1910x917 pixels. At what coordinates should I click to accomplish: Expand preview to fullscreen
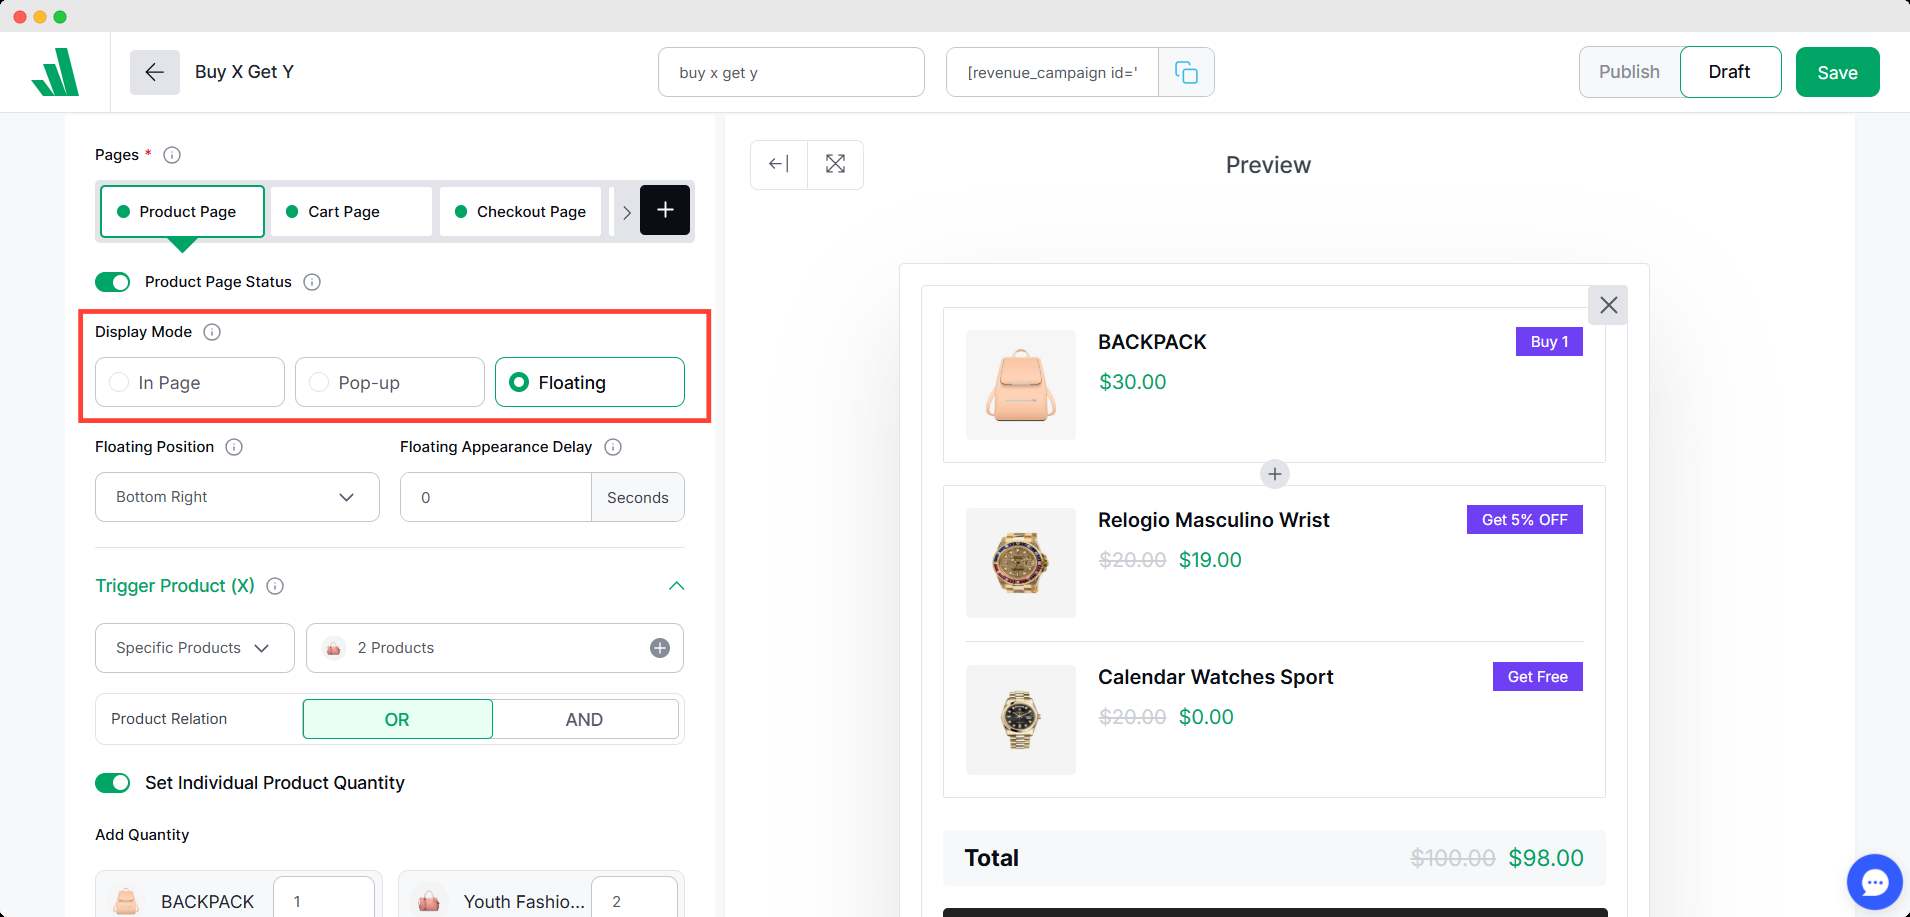pos(835,164)
